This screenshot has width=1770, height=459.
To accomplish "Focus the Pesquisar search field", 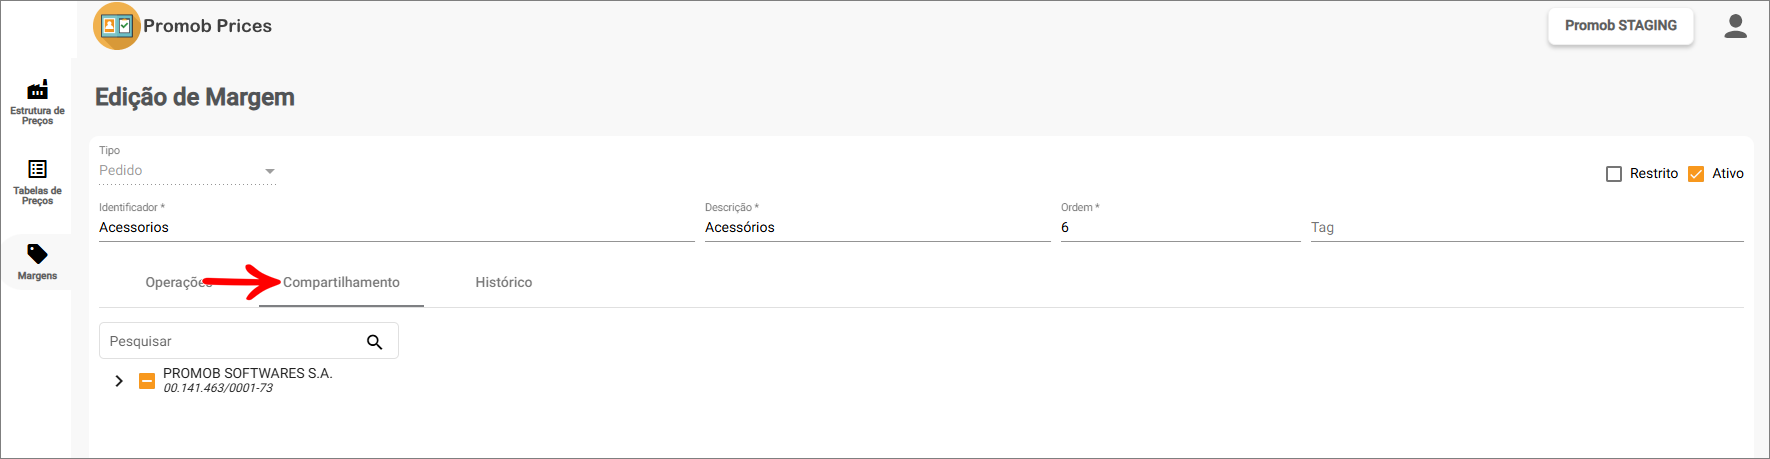I will point(230,342).
